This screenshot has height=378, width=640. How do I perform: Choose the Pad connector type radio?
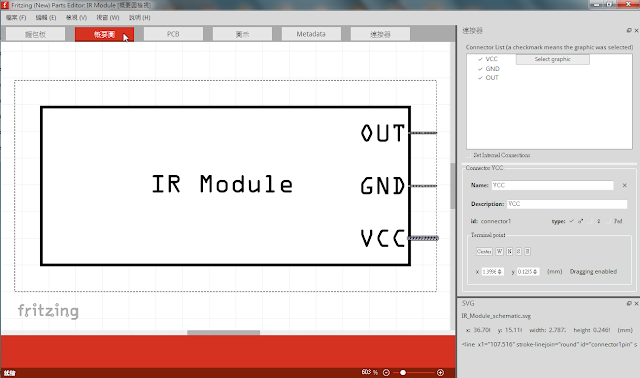click(x=608, y=221)
